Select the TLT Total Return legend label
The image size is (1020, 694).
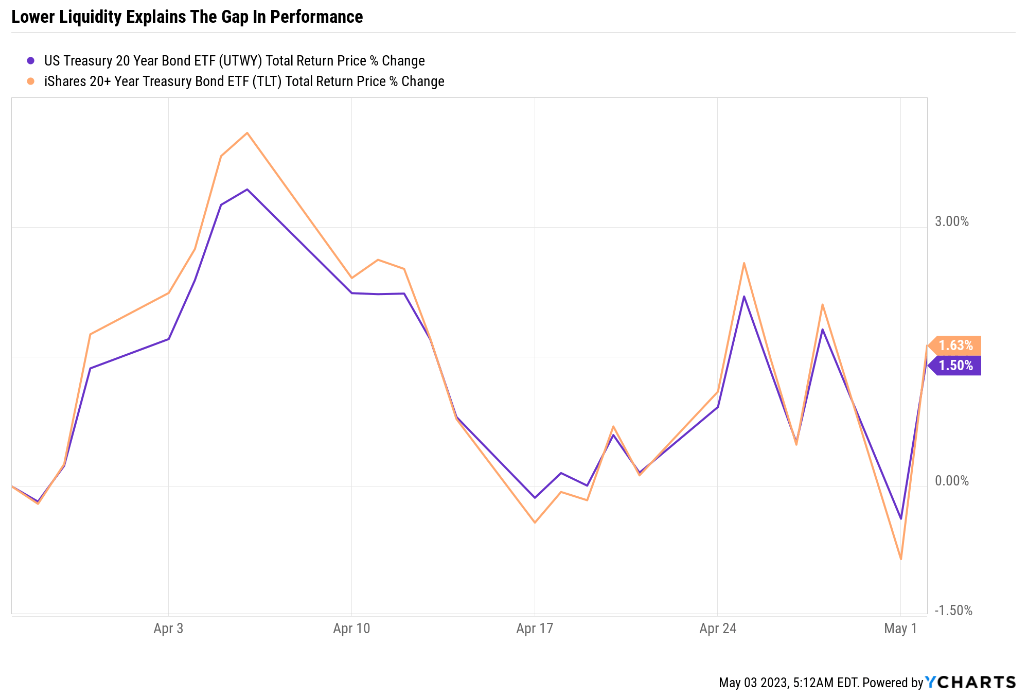click(x=244, y=81)
